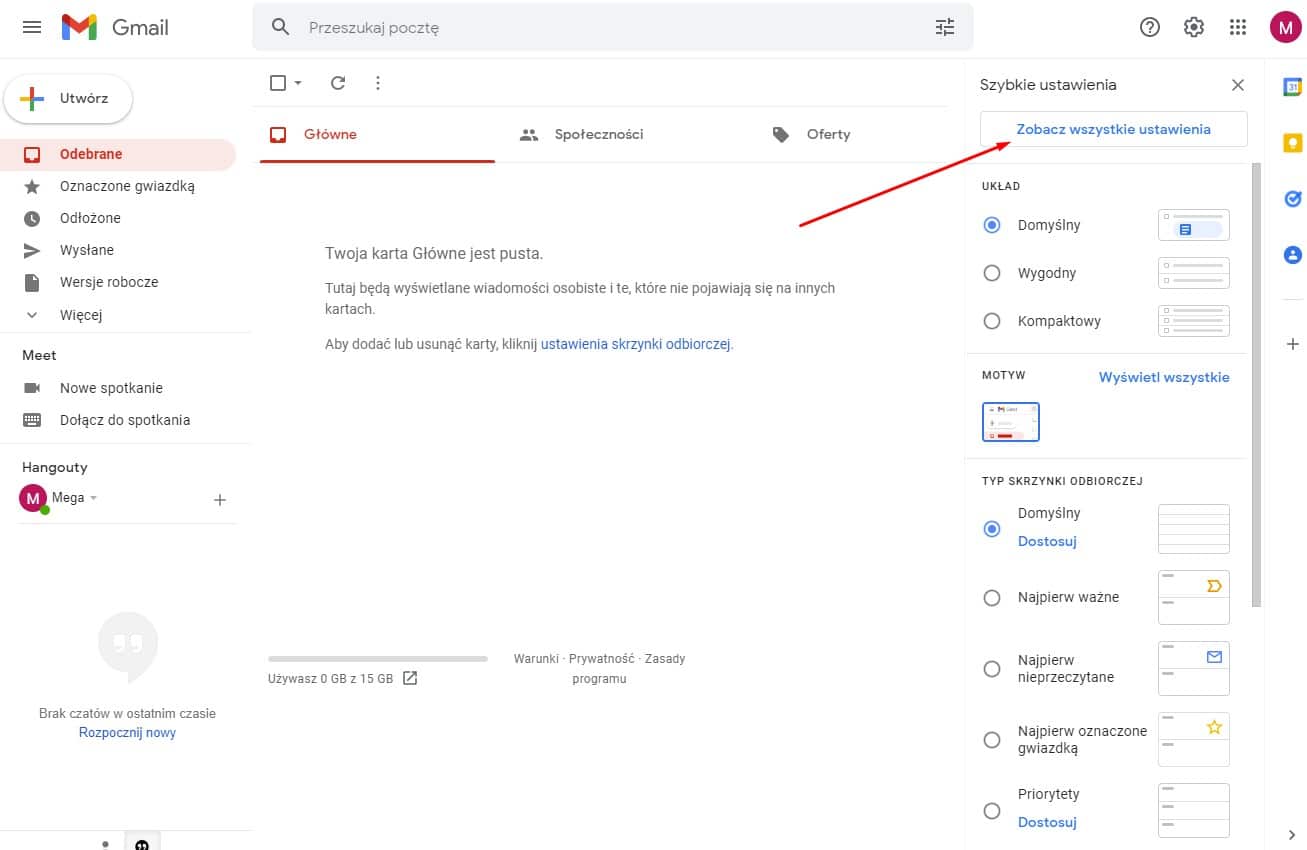Select Najpierw nieprzeczytane inbox type
Screen dimensions: 1307x850
tap(992, 669)
